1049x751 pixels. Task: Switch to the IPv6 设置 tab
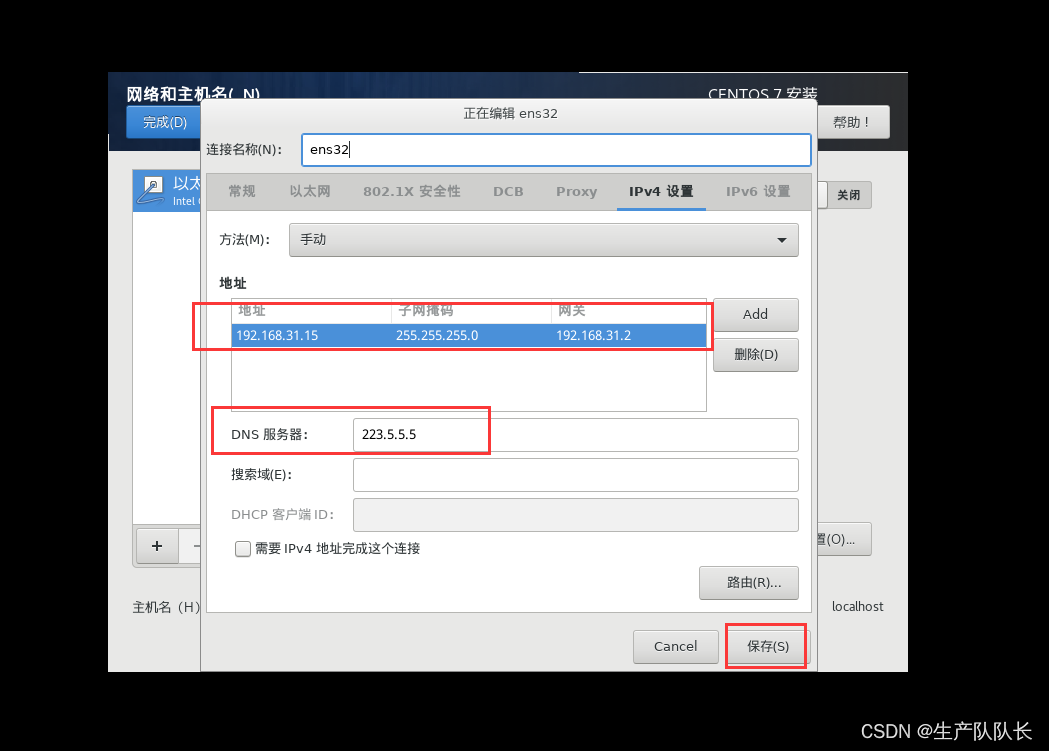click(758, 191)
